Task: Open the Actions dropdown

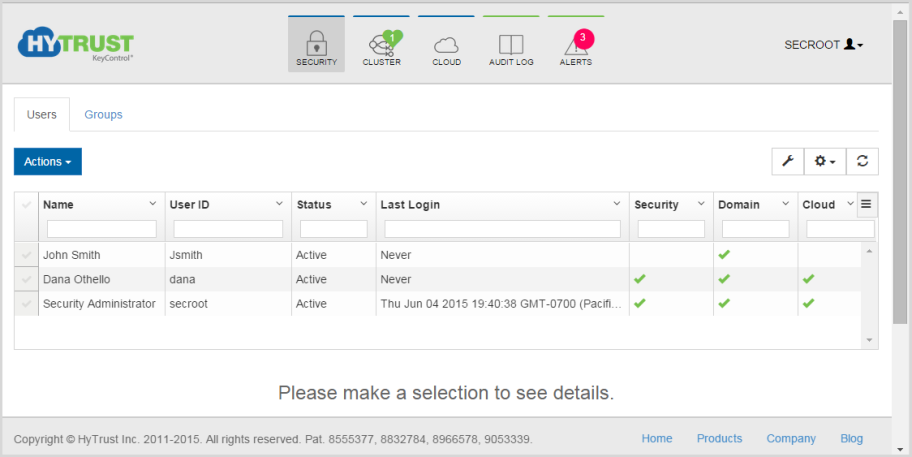Action: (x=48, y=162)
